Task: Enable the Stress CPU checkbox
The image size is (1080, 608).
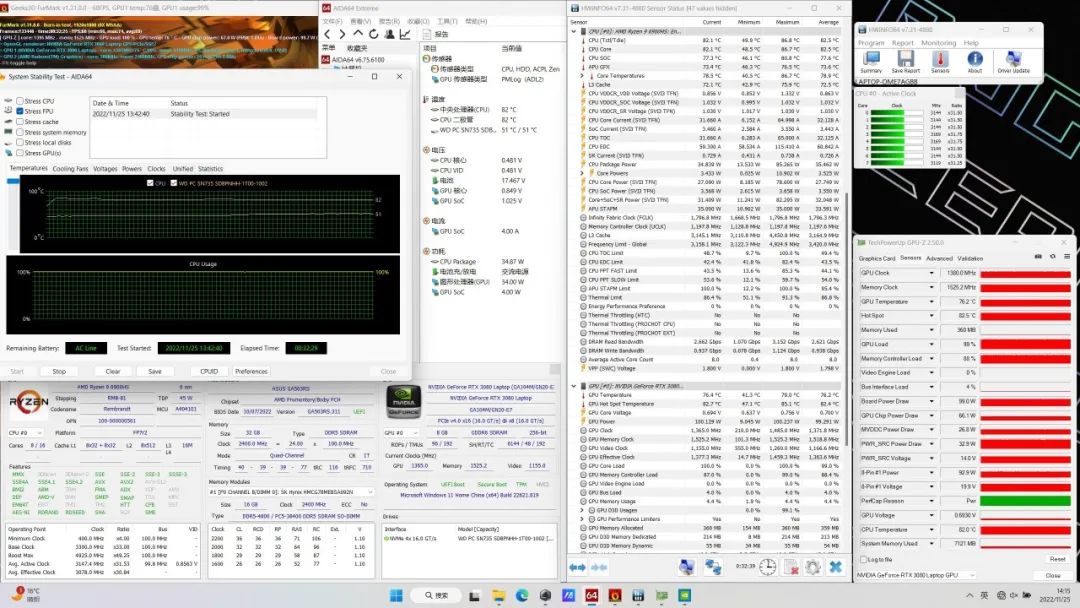Action: [x=20, y=101]
